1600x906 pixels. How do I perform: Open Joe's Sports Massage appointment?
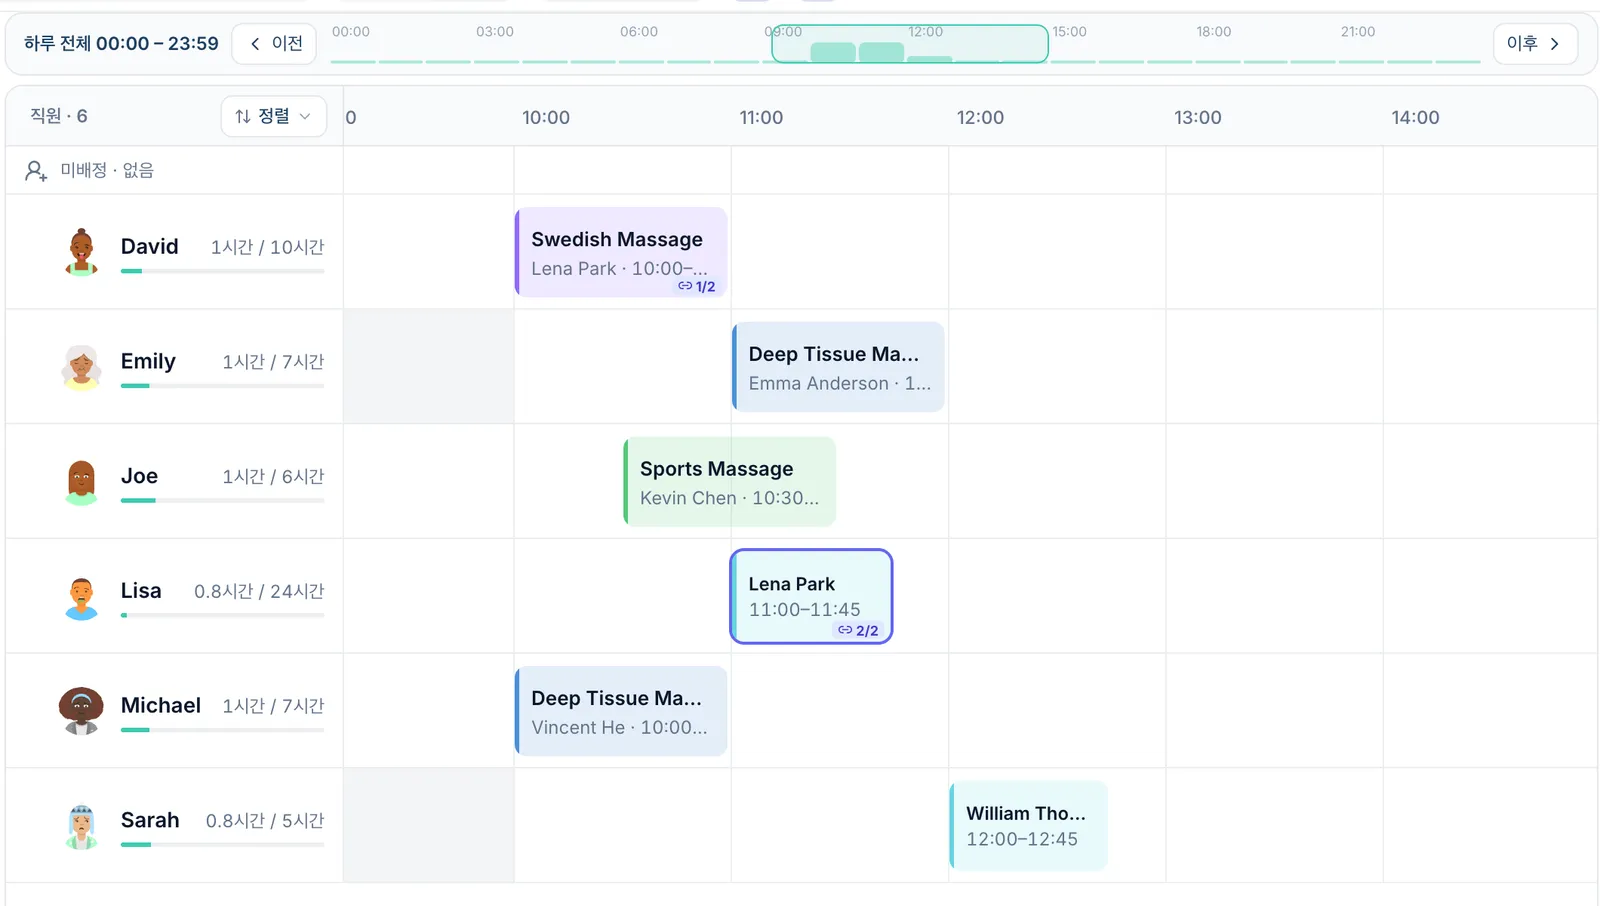point(730,482)
